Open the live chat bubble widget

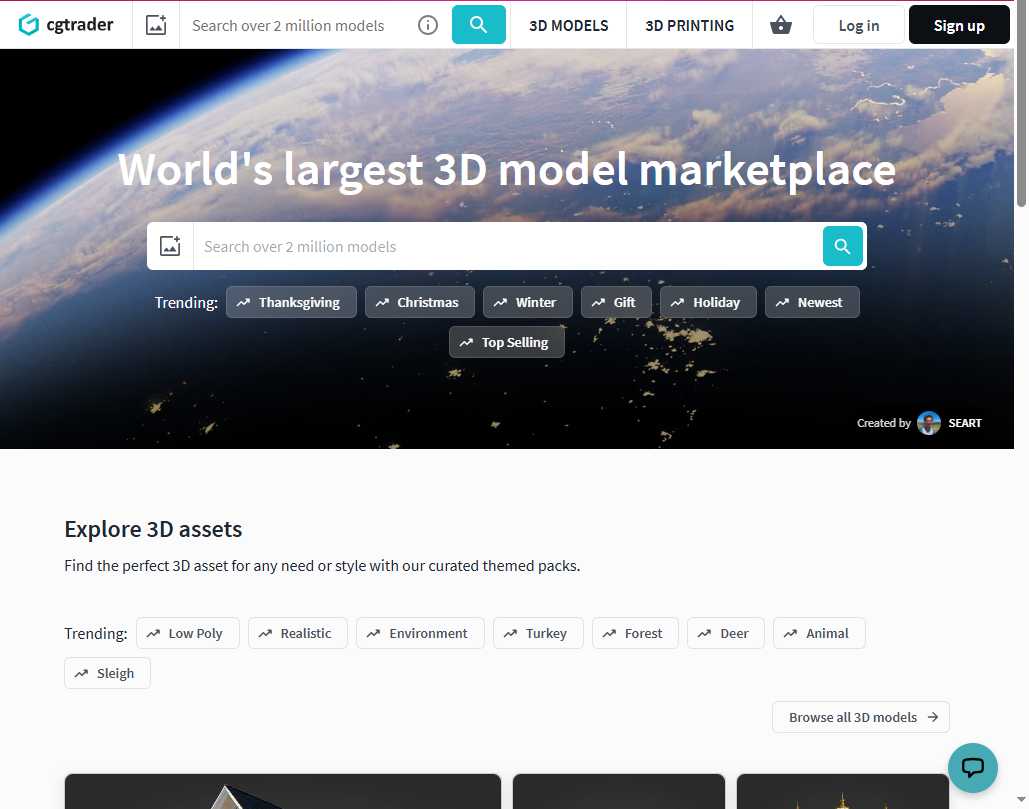pyautogui.click(x=972, y=768)
